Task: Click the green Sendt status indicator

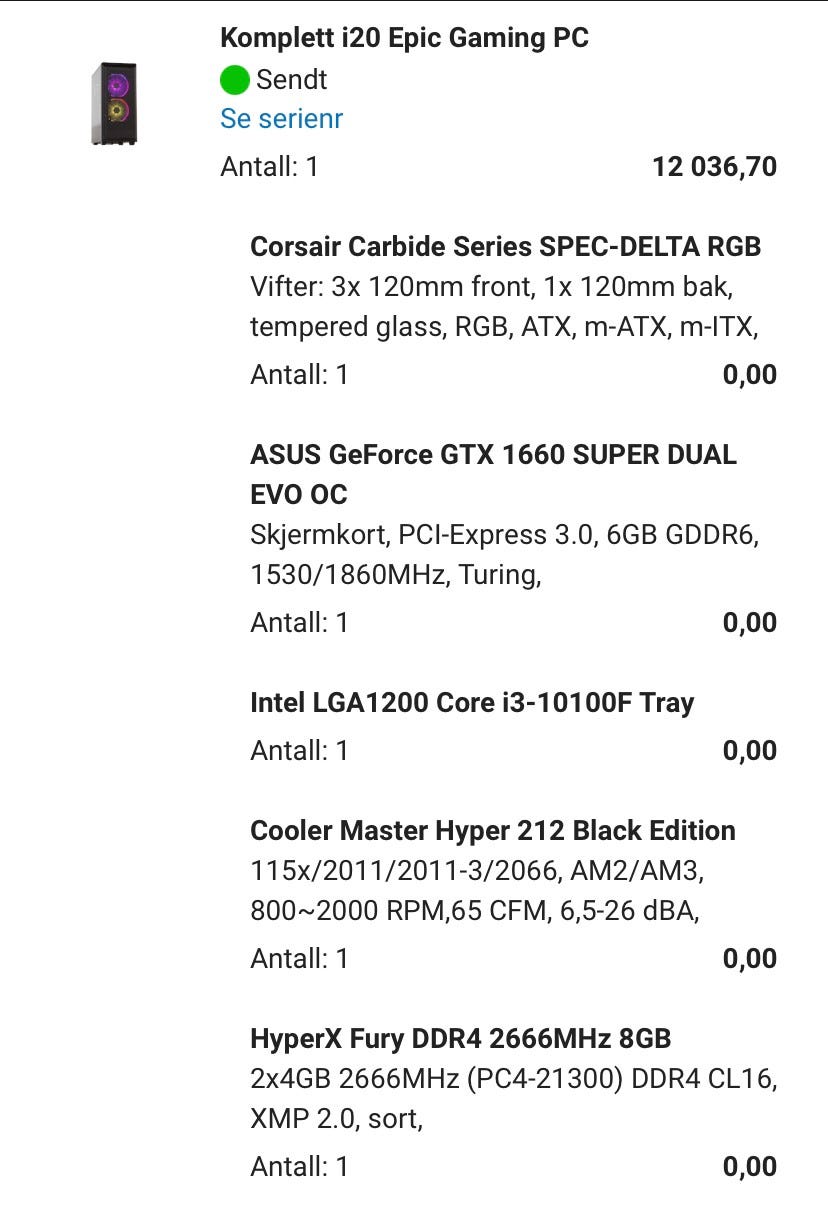Action: pyautogui.click(x=235, y=80)
